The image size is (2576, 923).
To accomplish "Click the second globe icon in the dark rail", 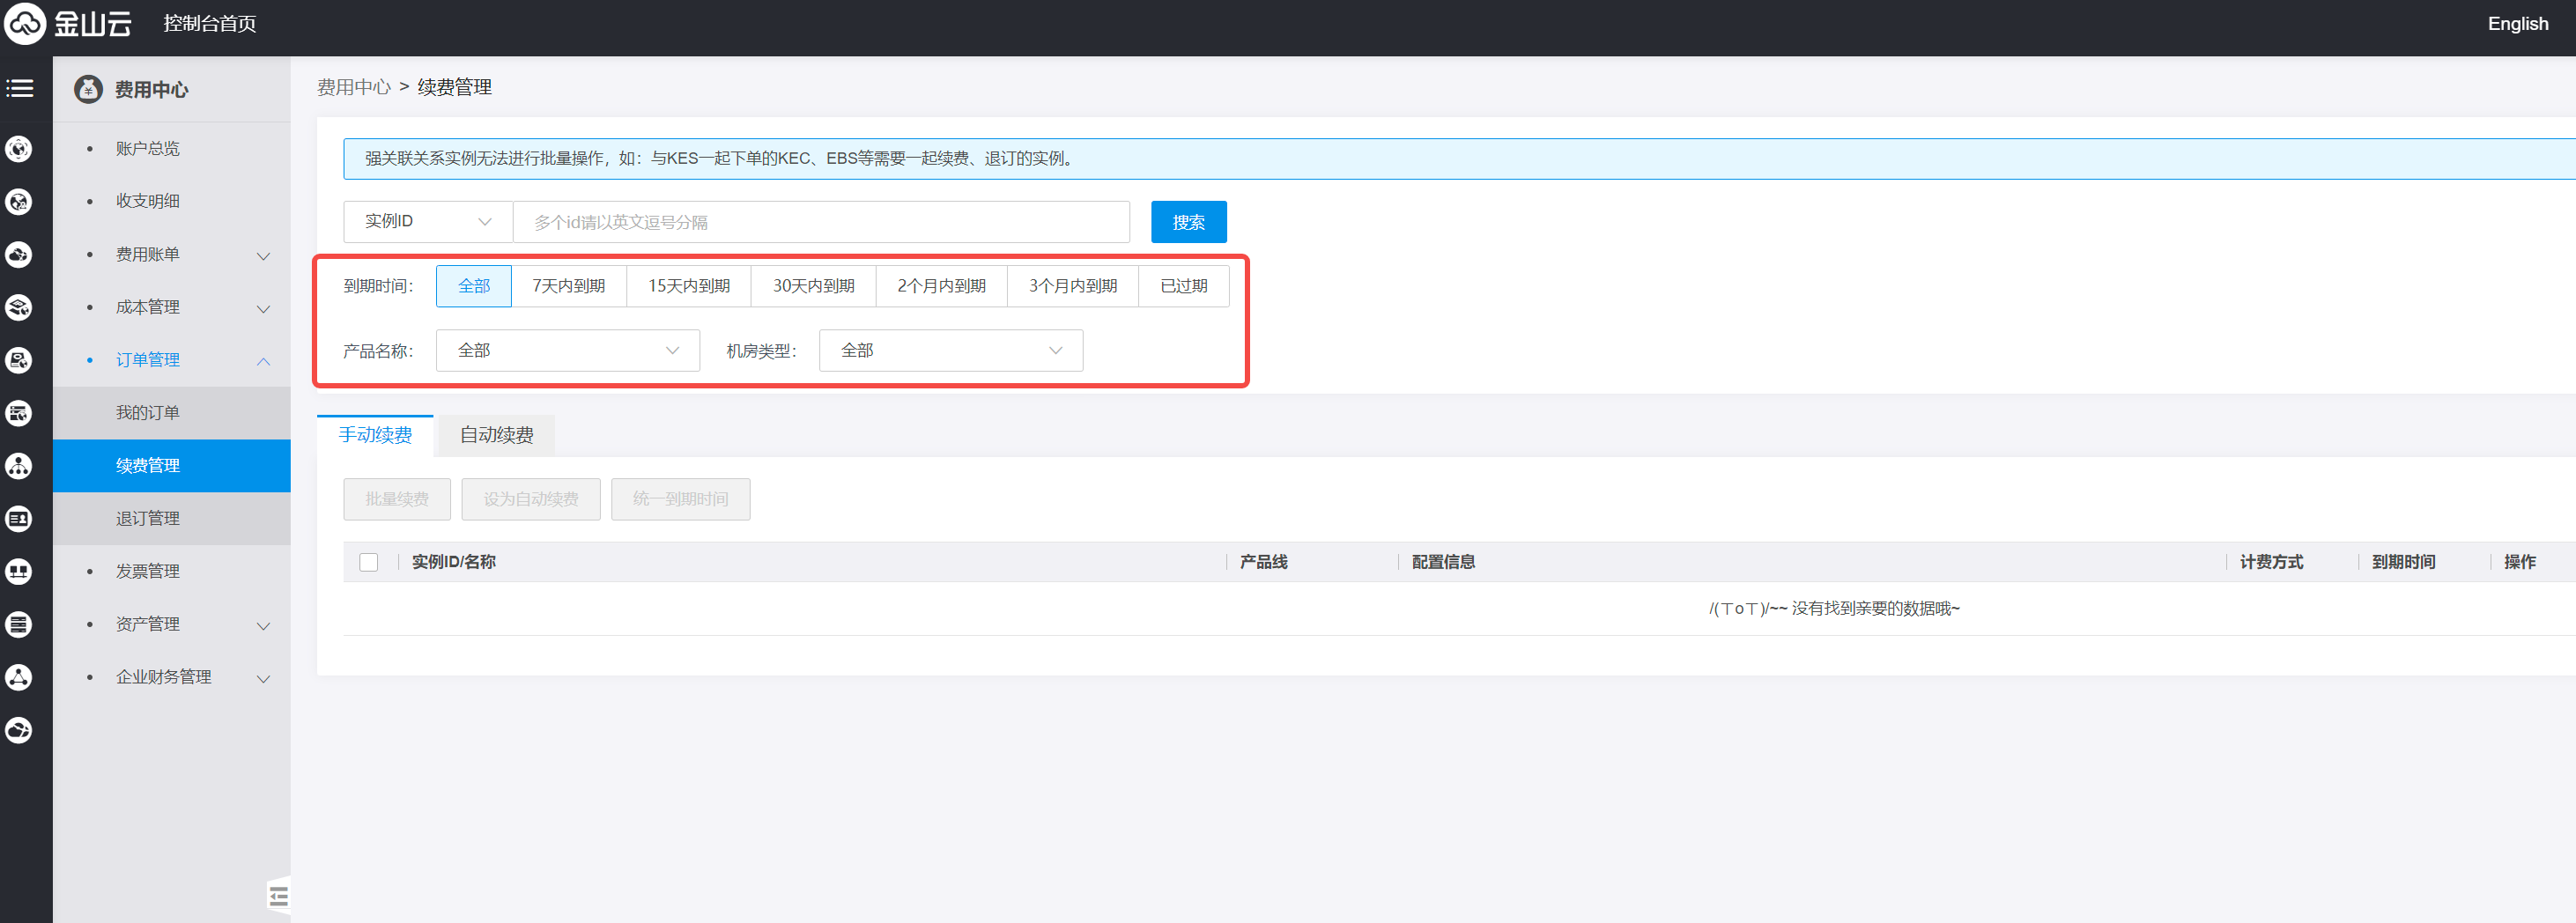I will pos(19,202).
